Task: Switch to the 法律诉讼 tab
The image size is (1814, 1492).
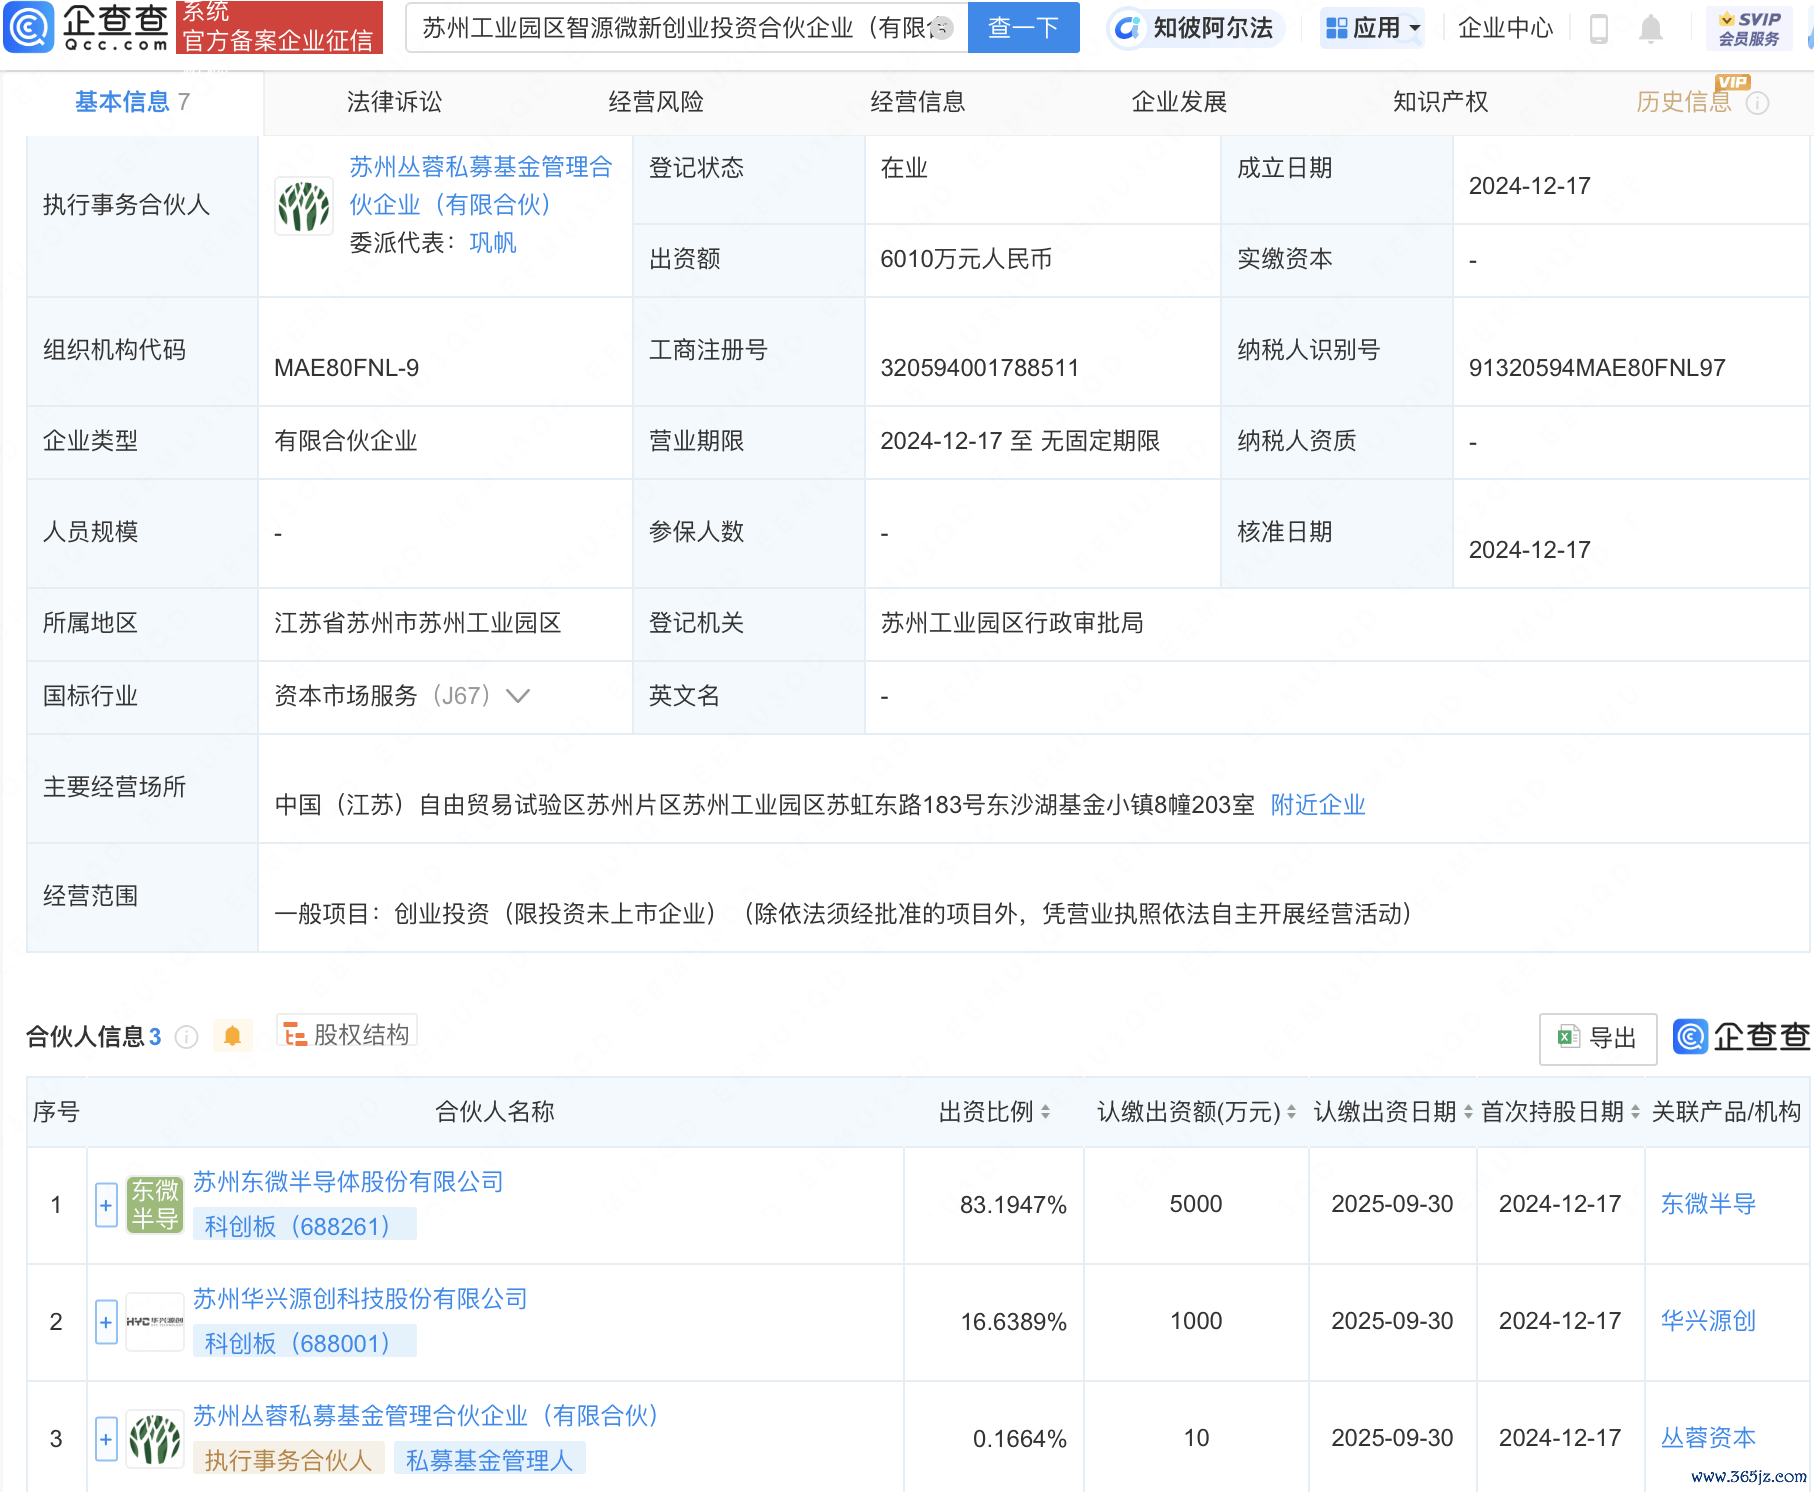Action: pos(394,102)
